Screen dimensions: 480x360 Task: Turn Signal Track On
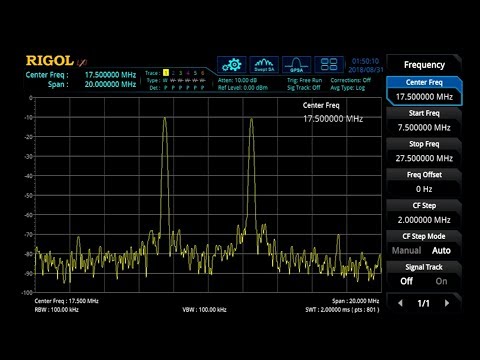click(441, 281)
